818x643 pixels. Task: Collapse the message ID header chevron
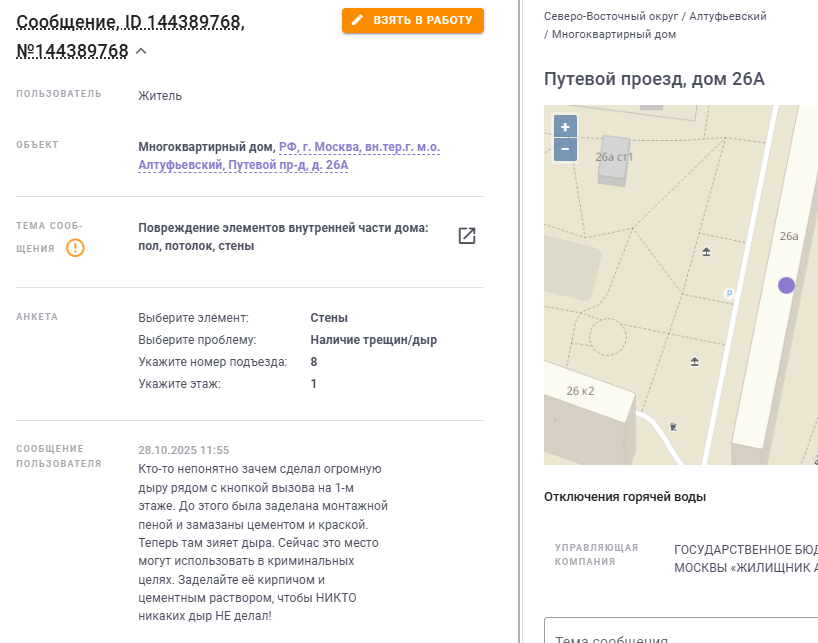click(x=141, y=51)
